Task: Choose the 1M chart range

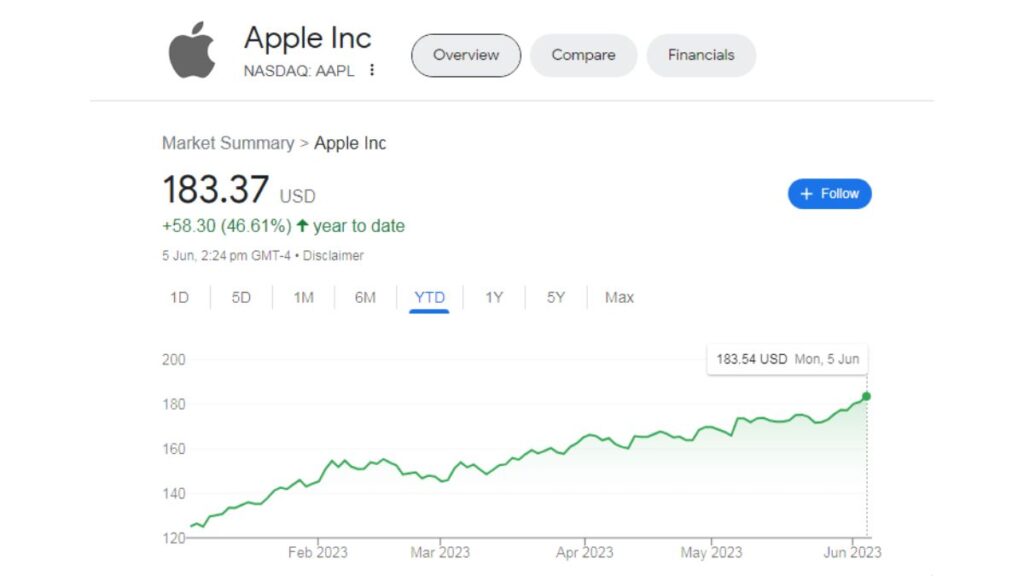Action: pyautogui.click(x=304, y=298)
